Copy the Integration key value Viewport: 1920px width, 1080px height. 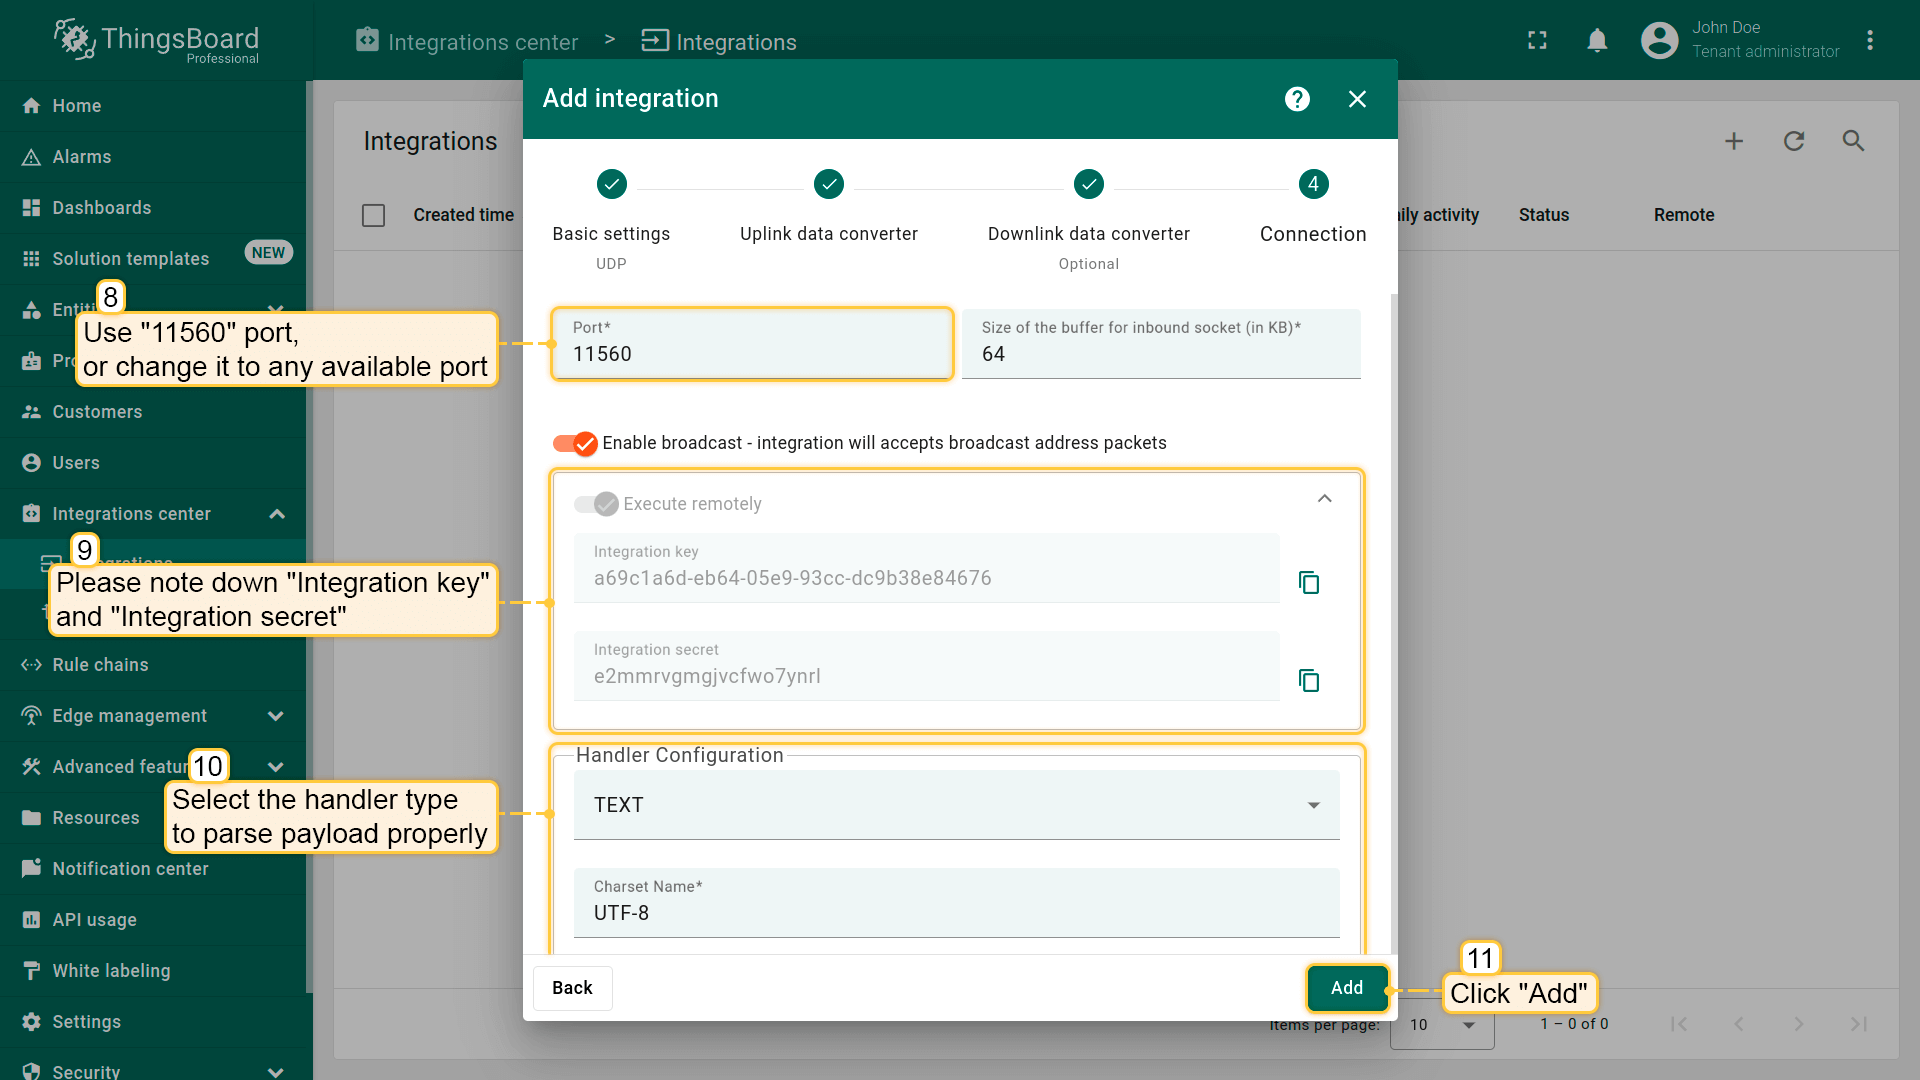[1308, 582]
